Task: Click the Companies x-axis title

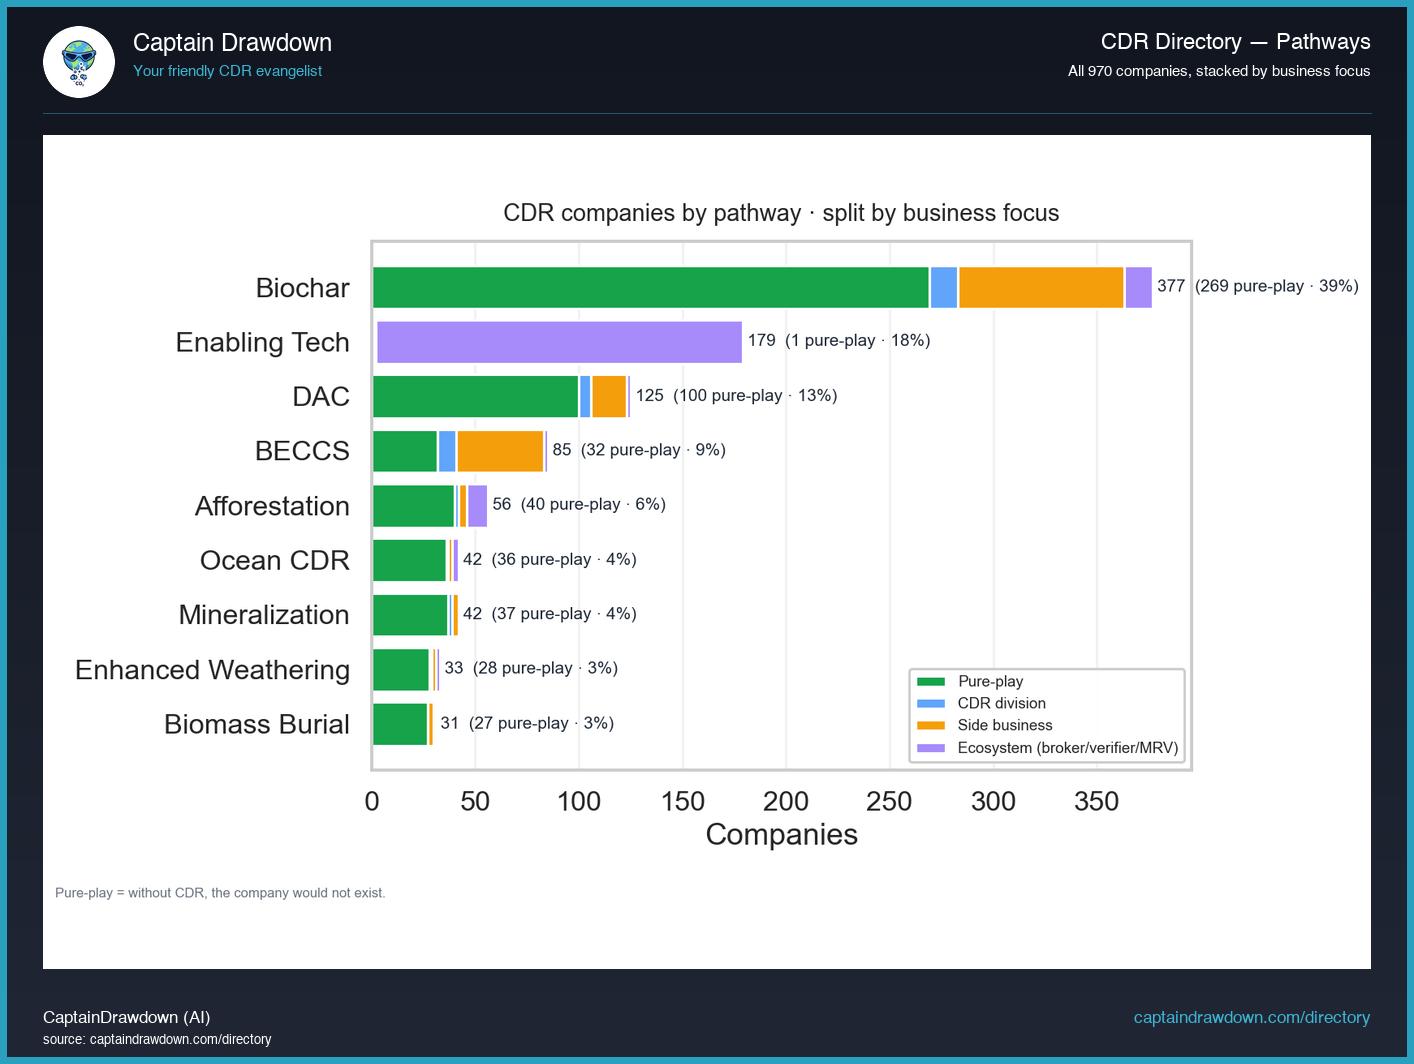Action: pos(781,835)
